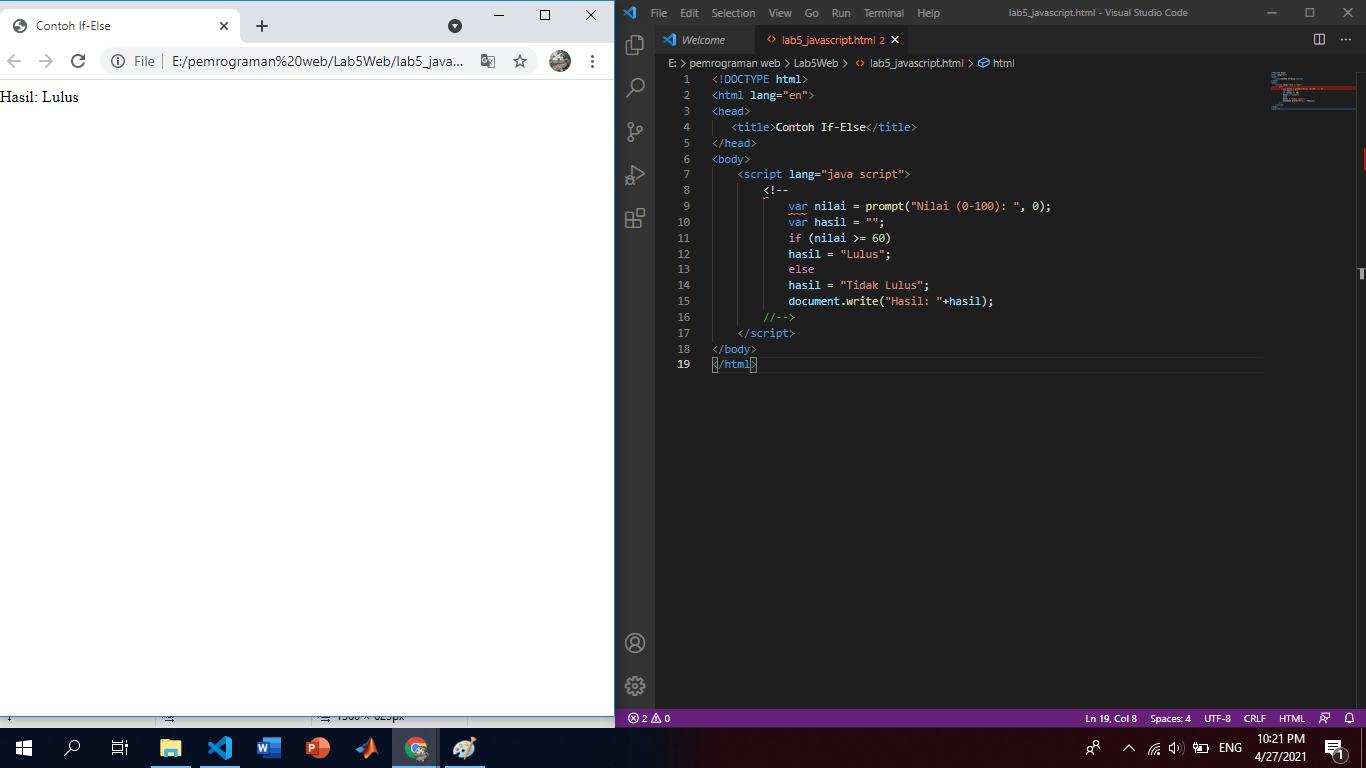The height and width of the screenshot is (768, 1366).
Task: Open the Search panel in the activity bar
Action: pos(635,87)
